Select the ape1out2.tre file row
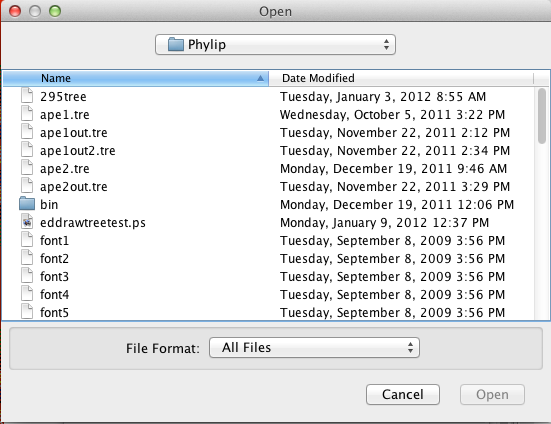 point(269,150)
